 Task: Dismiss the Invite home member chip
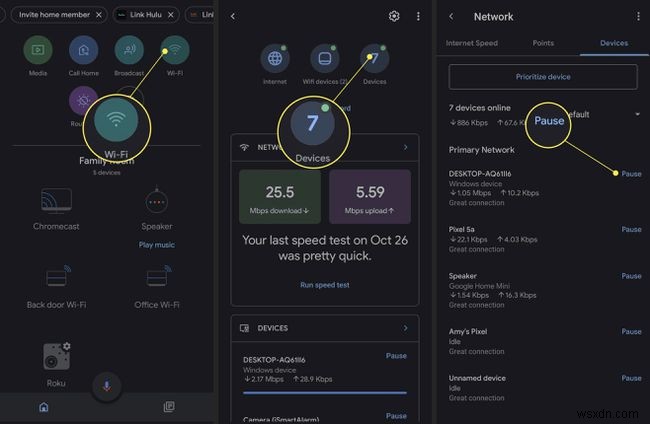[x=99, y=15]
